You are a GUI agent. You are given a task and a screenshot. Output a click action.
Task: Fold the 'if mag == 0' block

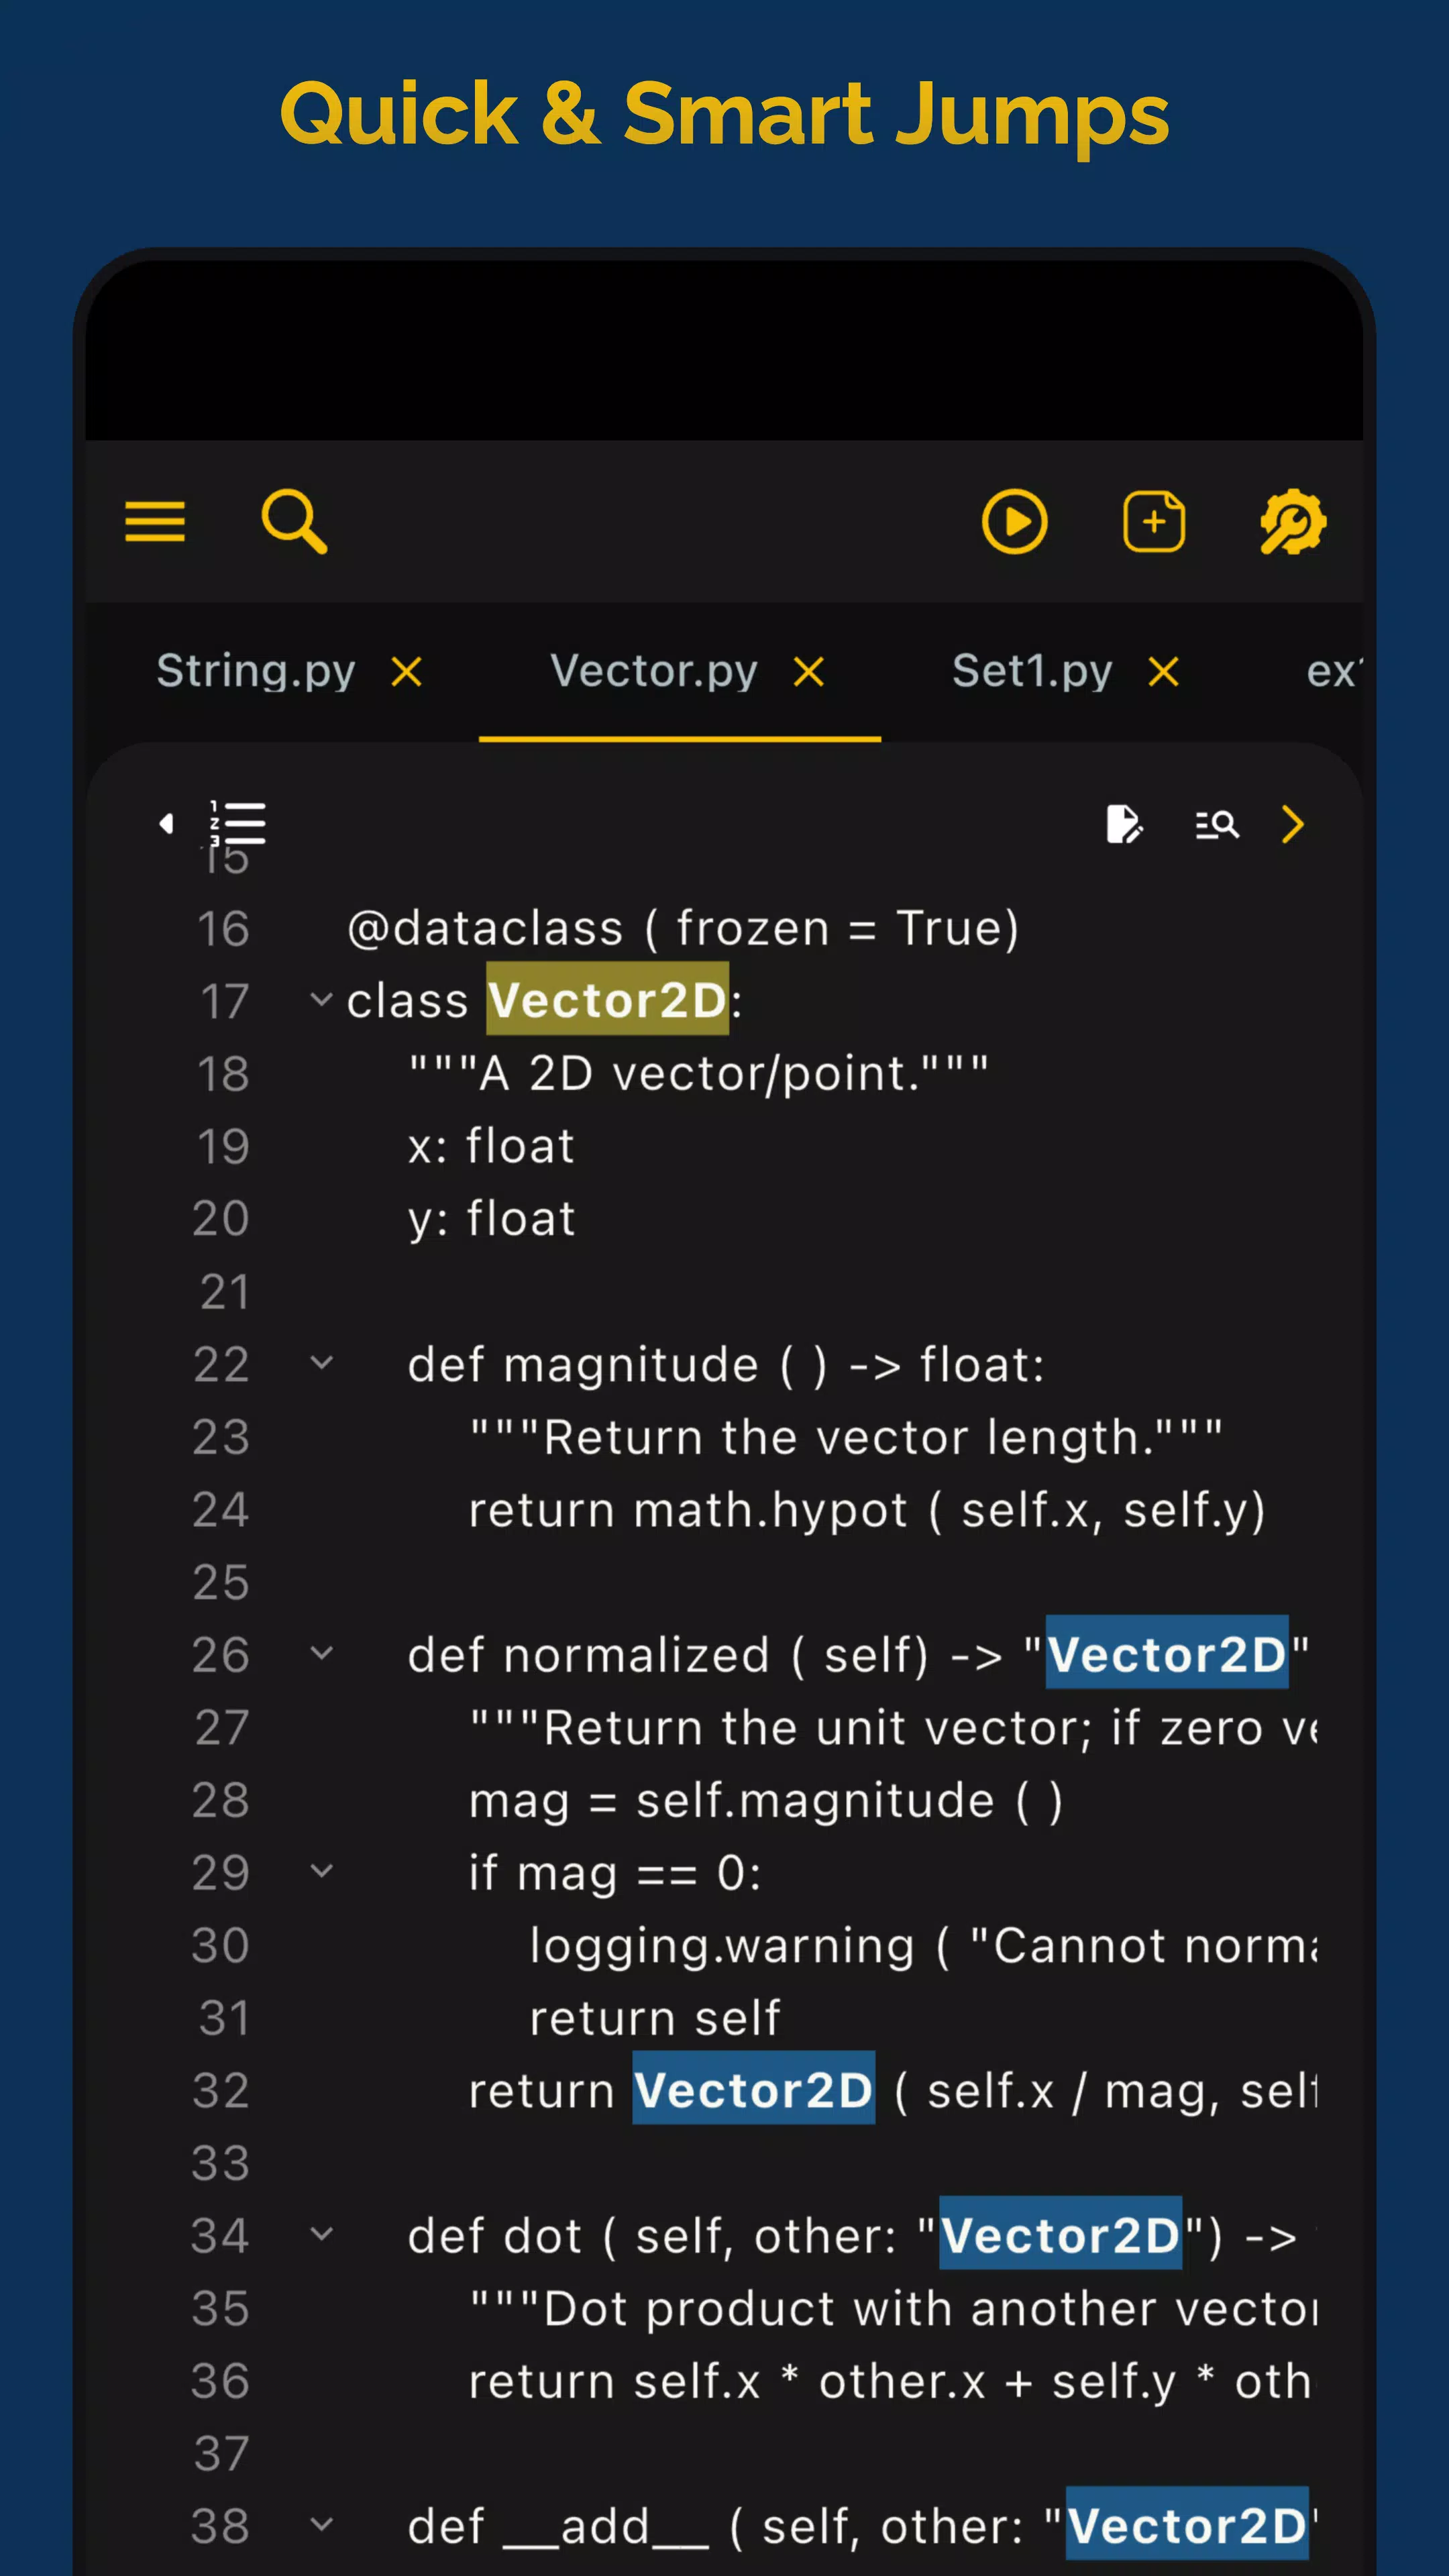pos(321,1870)
